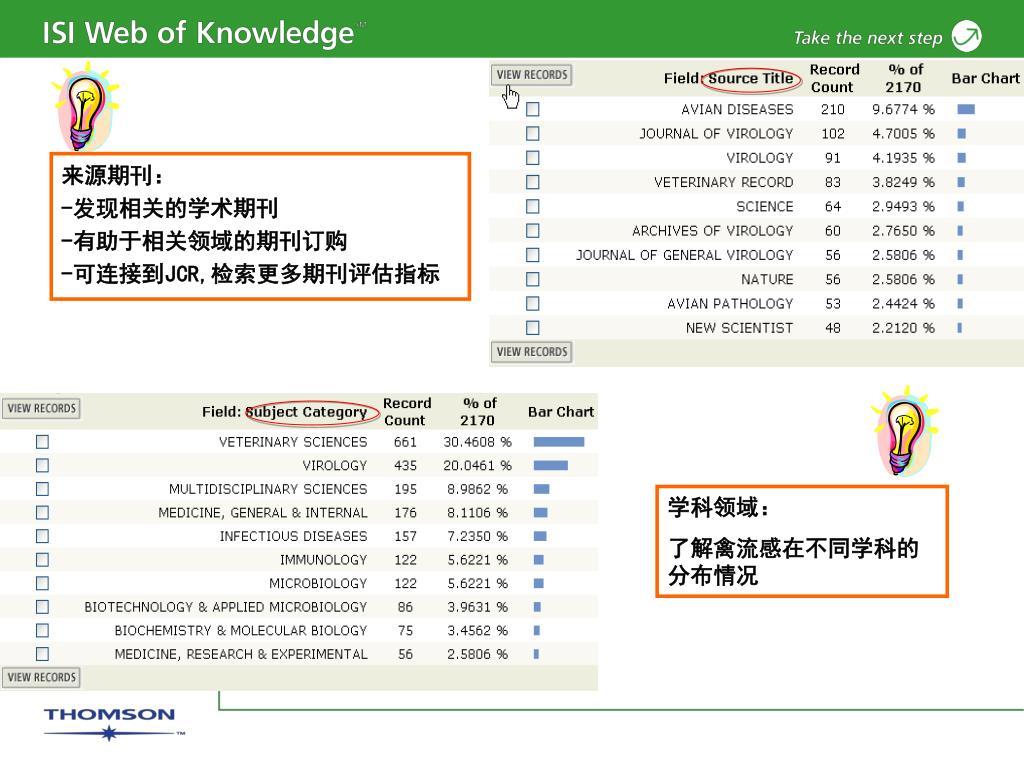1024x768 pixels.
Task: Check the SCIENCE journal checkbox
Action: tap(533, 206)
